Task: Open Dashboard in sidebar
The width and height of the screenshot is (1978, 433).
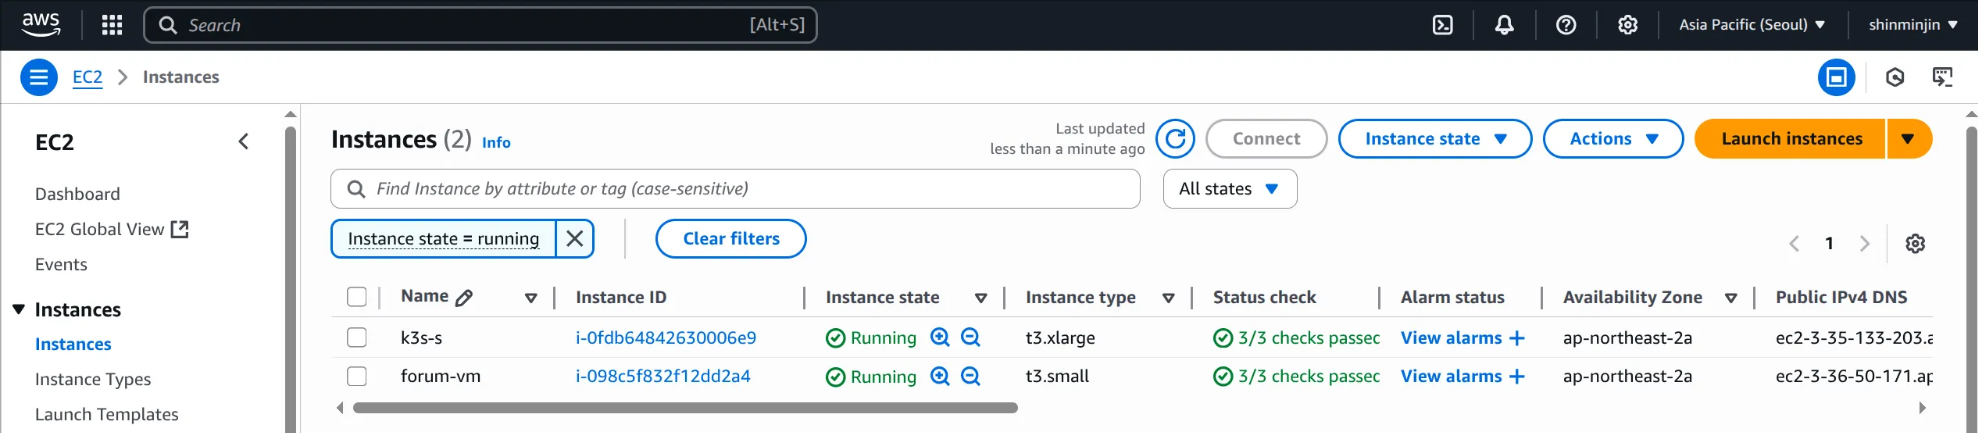Action: pos(77,194)
